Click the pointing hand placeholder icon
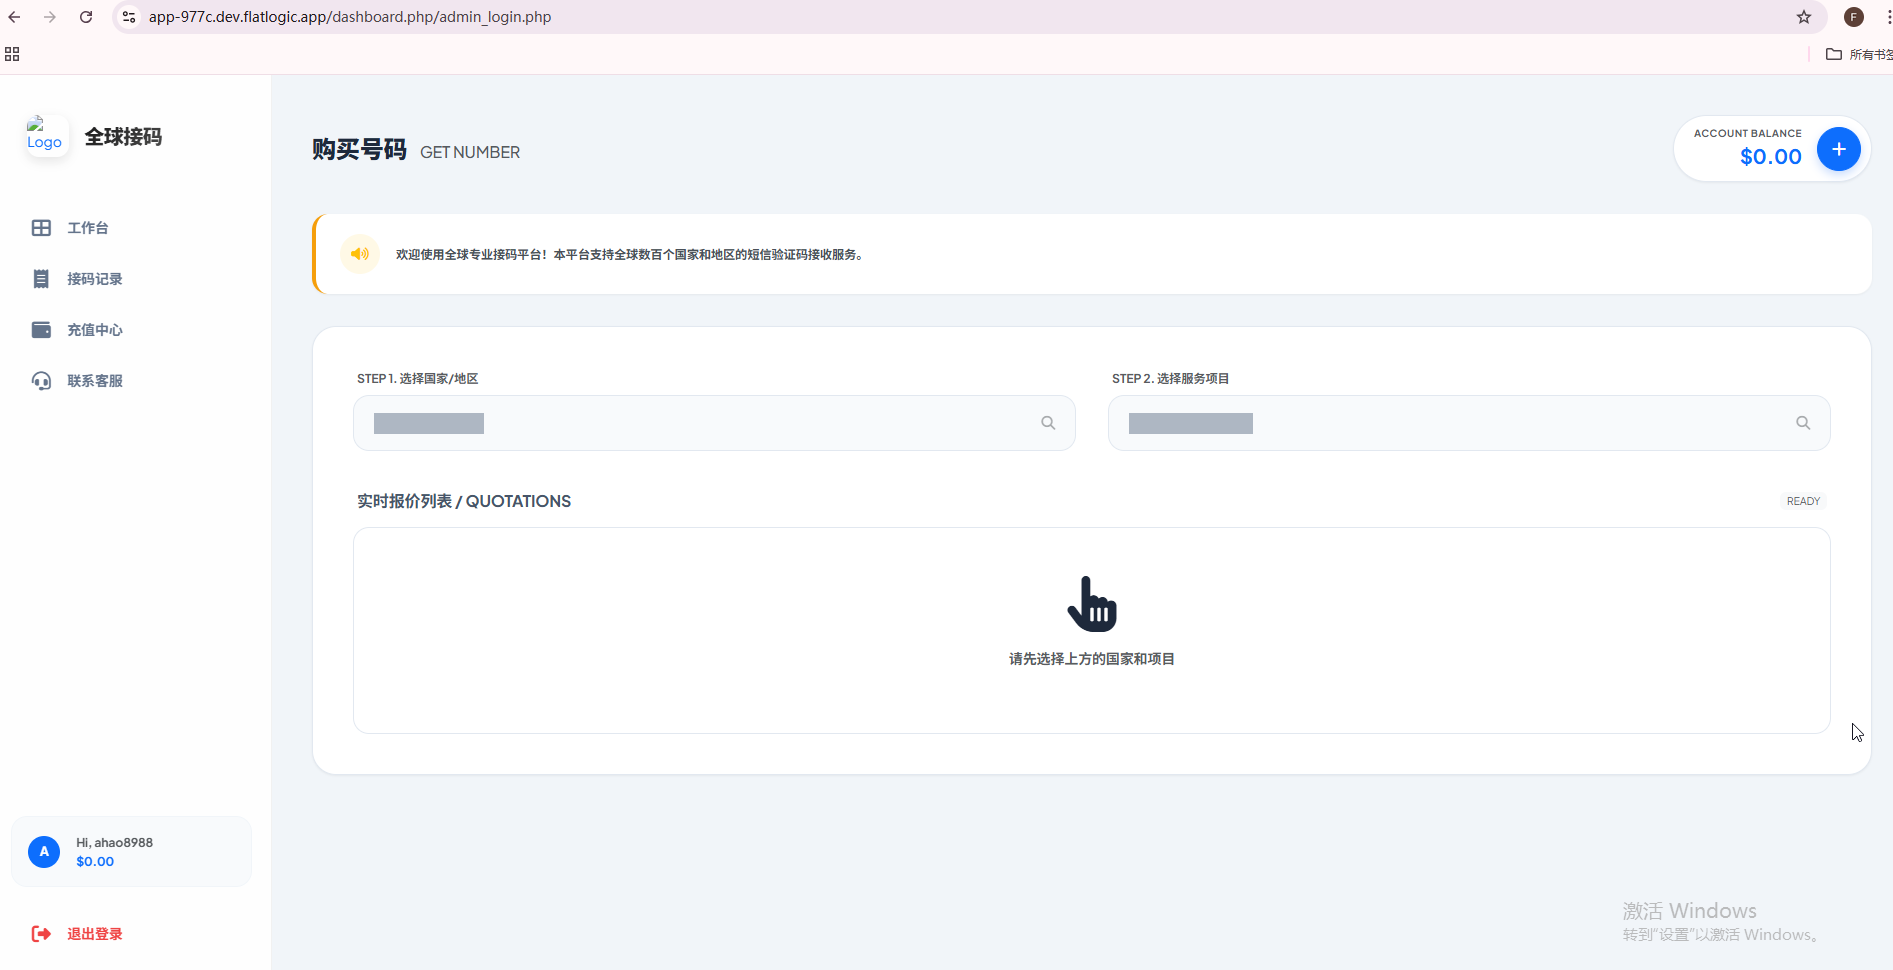 pyautogui.click(x=1092, y=604)
